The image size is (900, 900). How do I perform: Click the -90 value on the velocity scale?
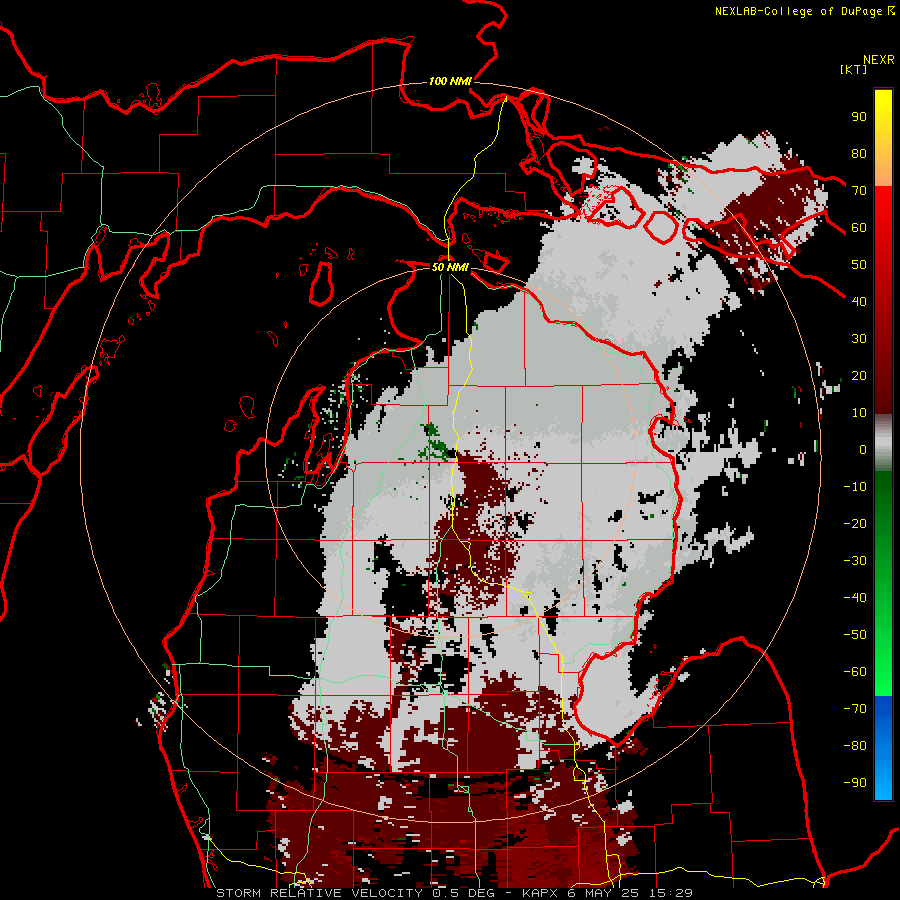click(x=855, y=783)
